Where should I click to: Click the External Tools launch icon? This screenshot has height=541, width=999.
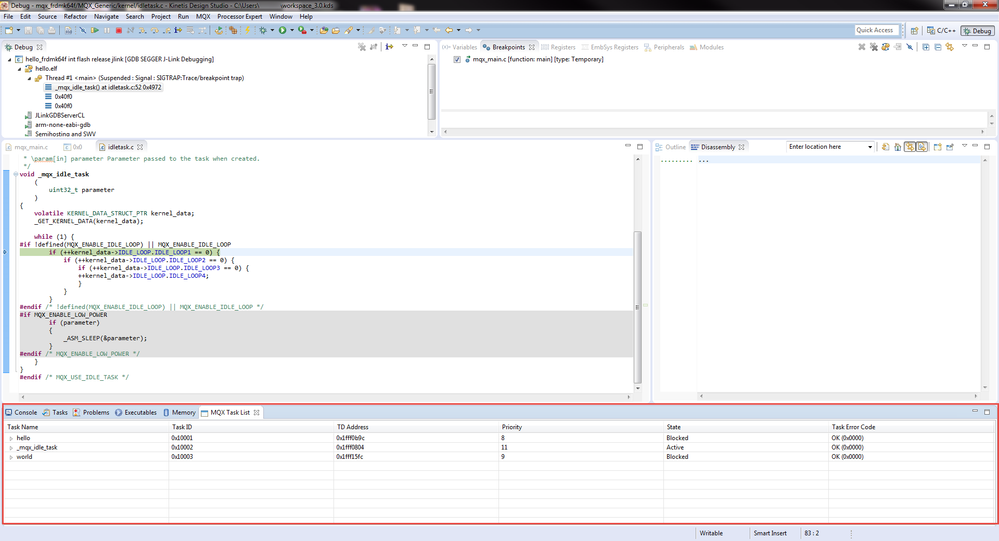(301, 30)
